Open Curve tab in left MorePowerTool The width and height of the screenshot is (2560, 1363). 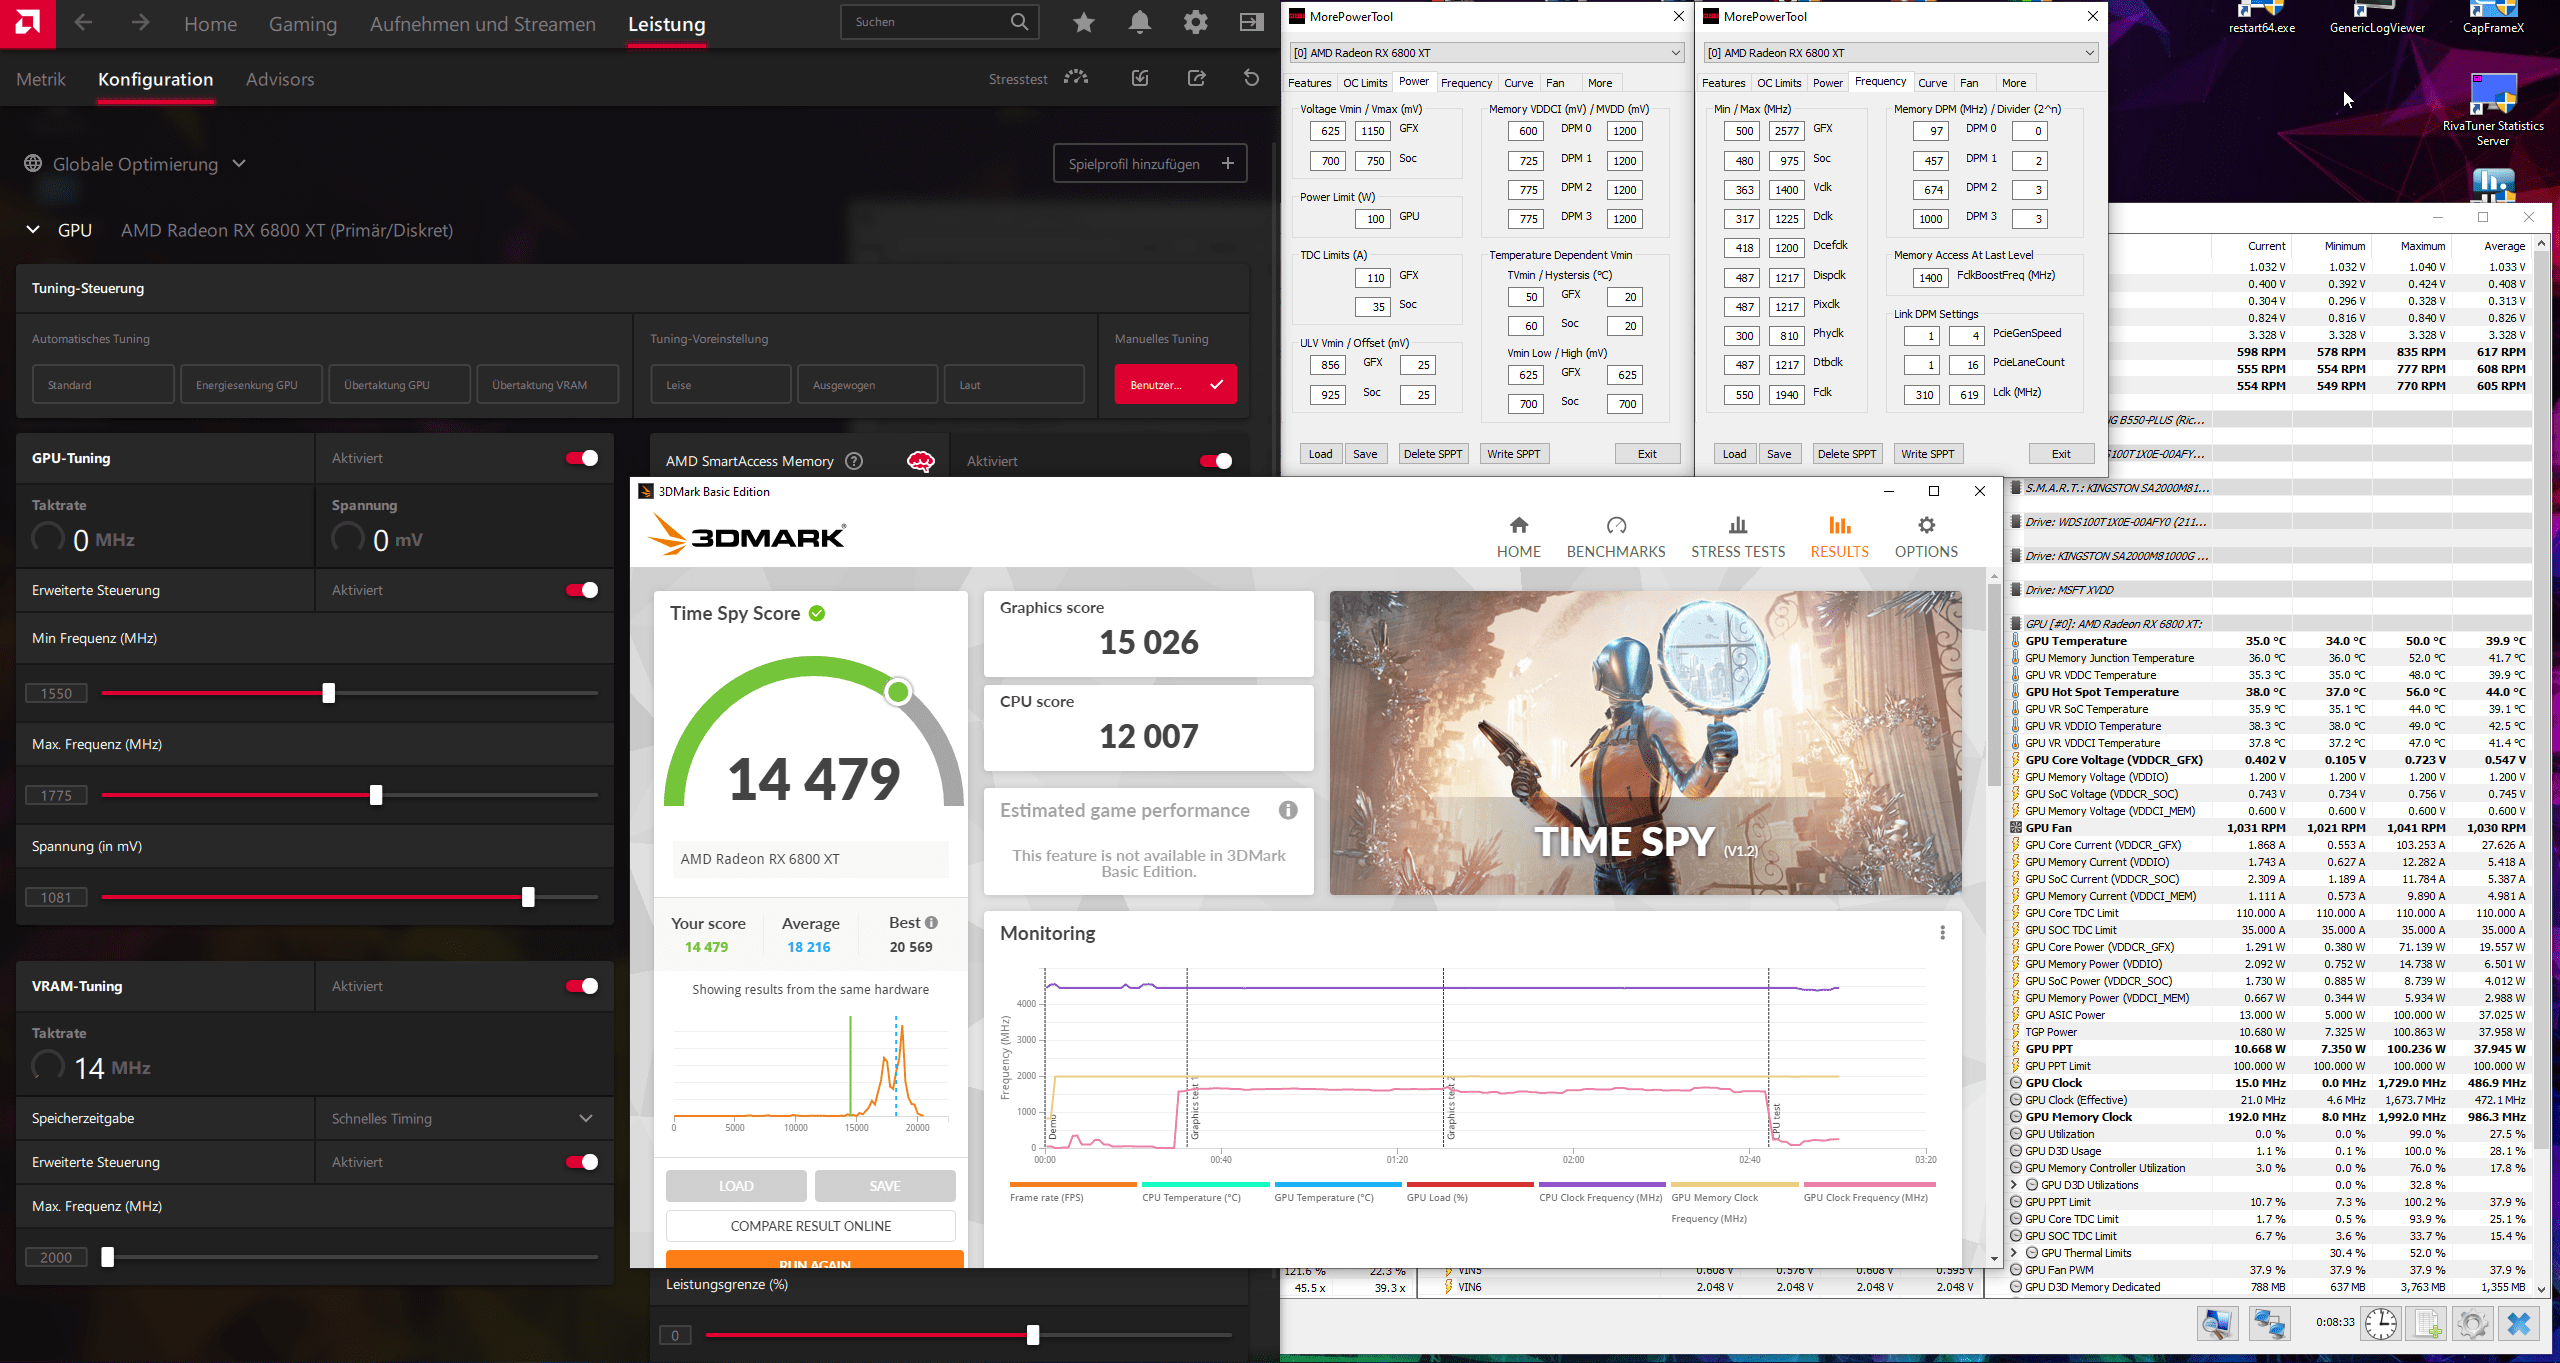pos(1518,83)
